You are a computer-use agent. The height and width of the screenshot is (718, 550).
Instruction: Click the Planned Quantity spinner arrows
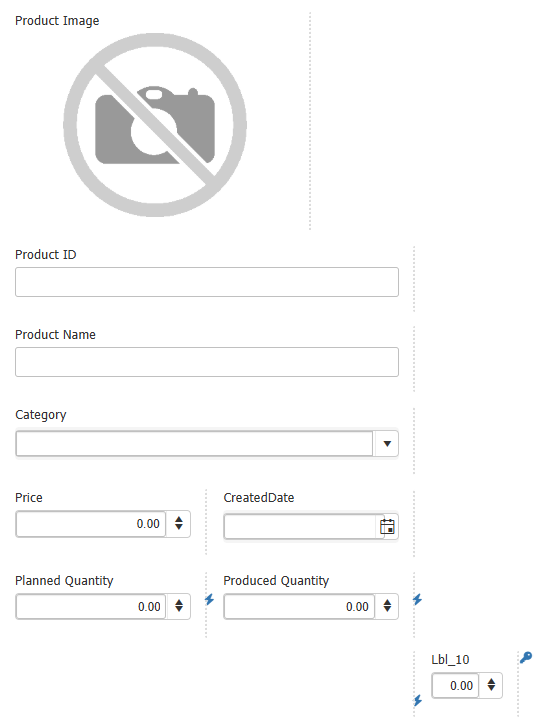coord(179,606)
